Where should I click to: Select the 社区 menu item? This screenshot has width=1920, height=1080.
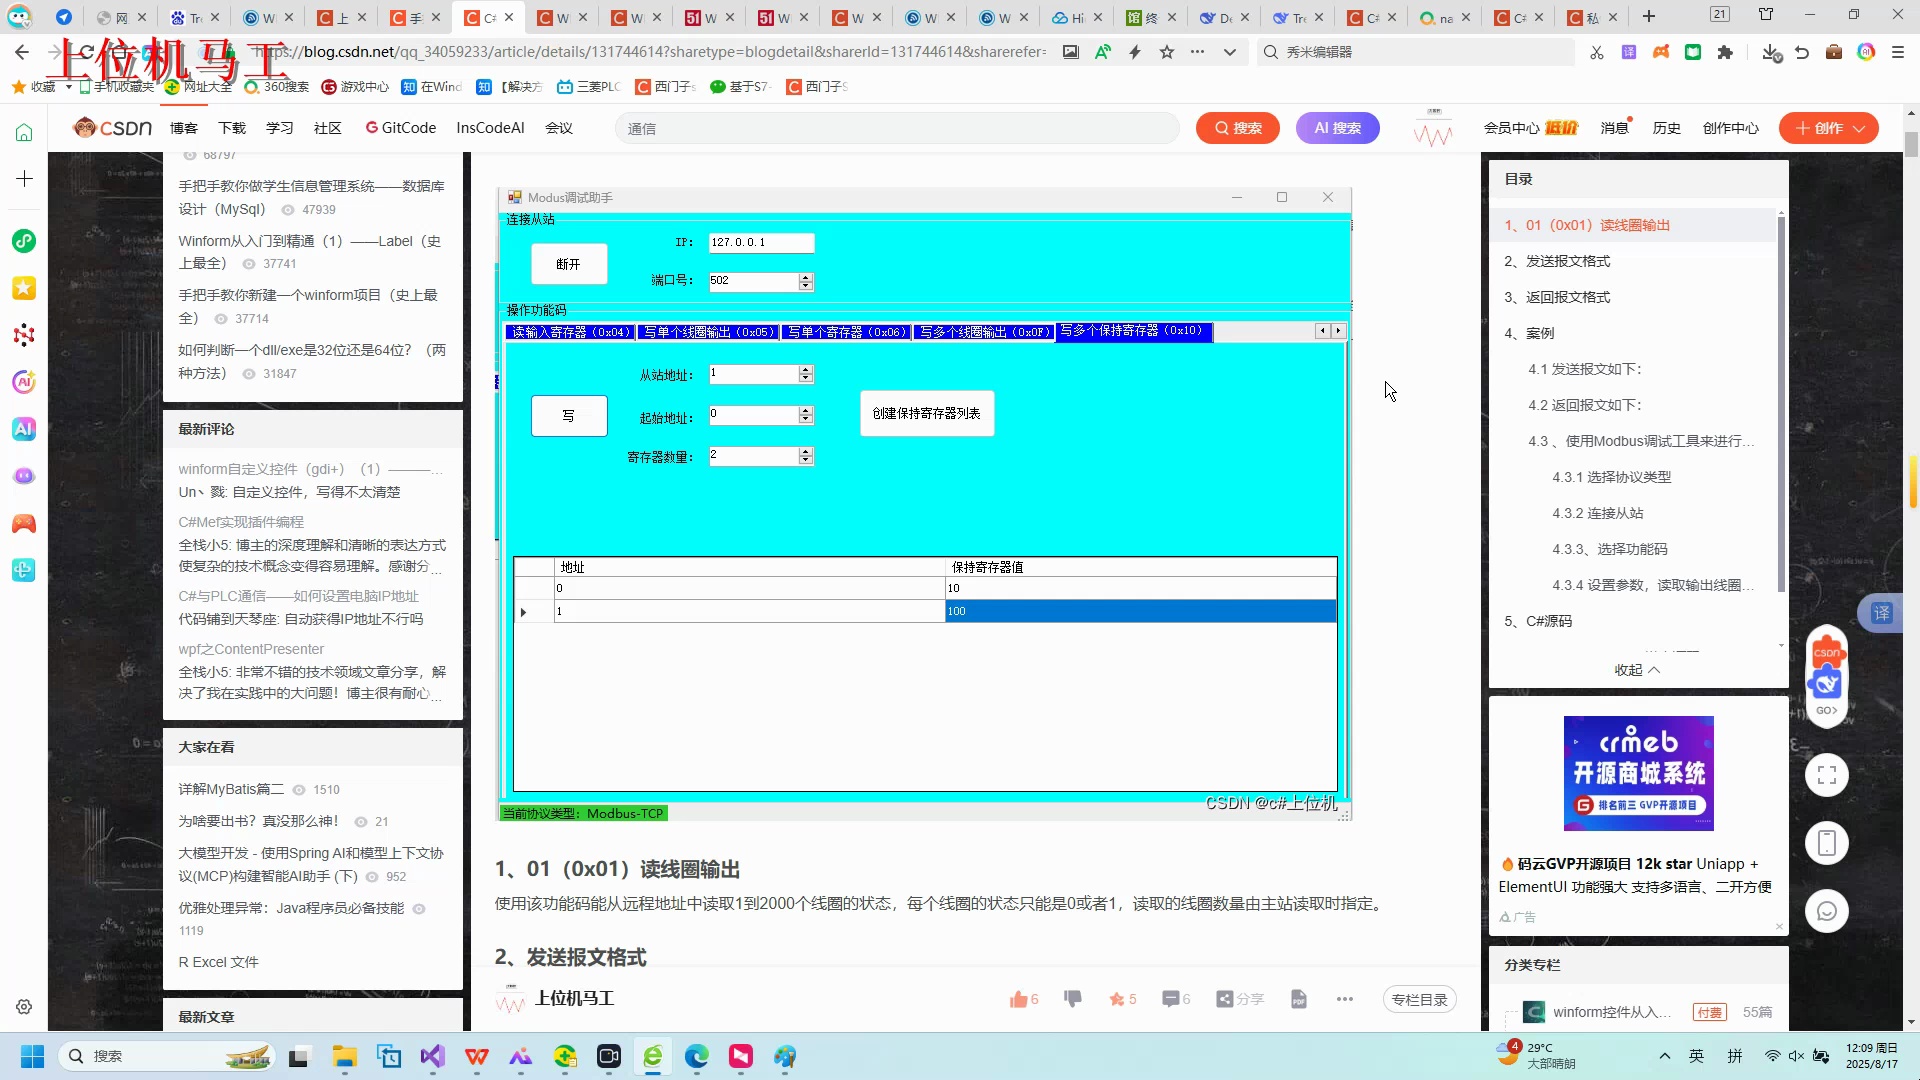tap(327, 128)
